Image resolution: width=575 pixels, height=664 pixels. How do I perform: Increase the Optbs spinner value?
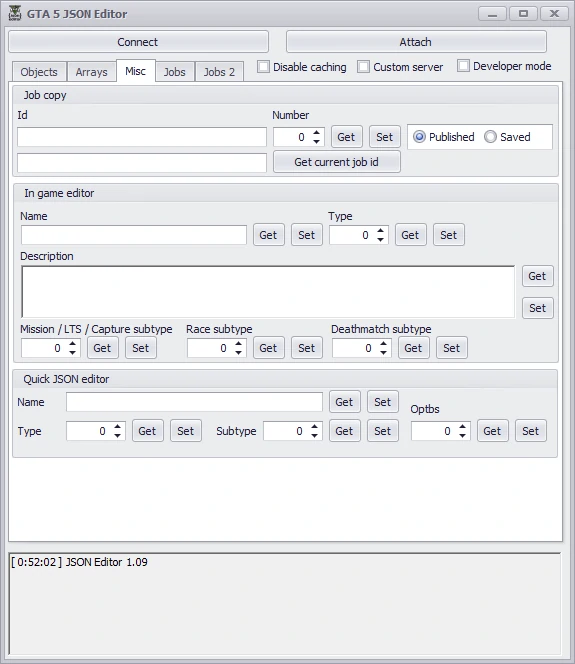tap(462, 427)
